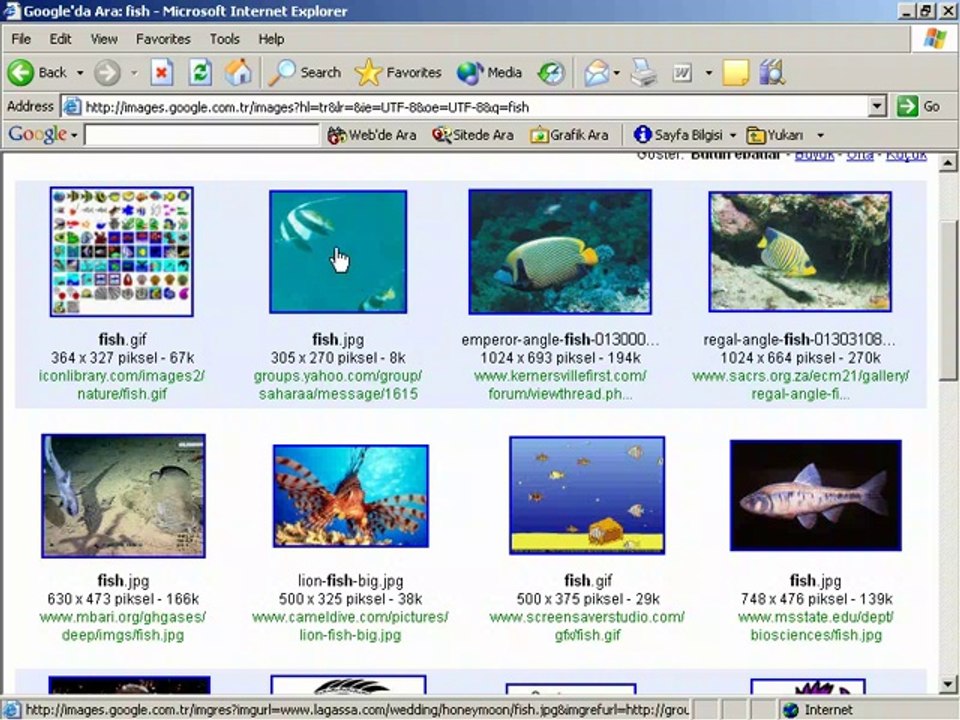960x720 pixels.
Task: Click the www.kernersvillefirst.com link text
Action: pyautogui.click(x=560, y=375)
